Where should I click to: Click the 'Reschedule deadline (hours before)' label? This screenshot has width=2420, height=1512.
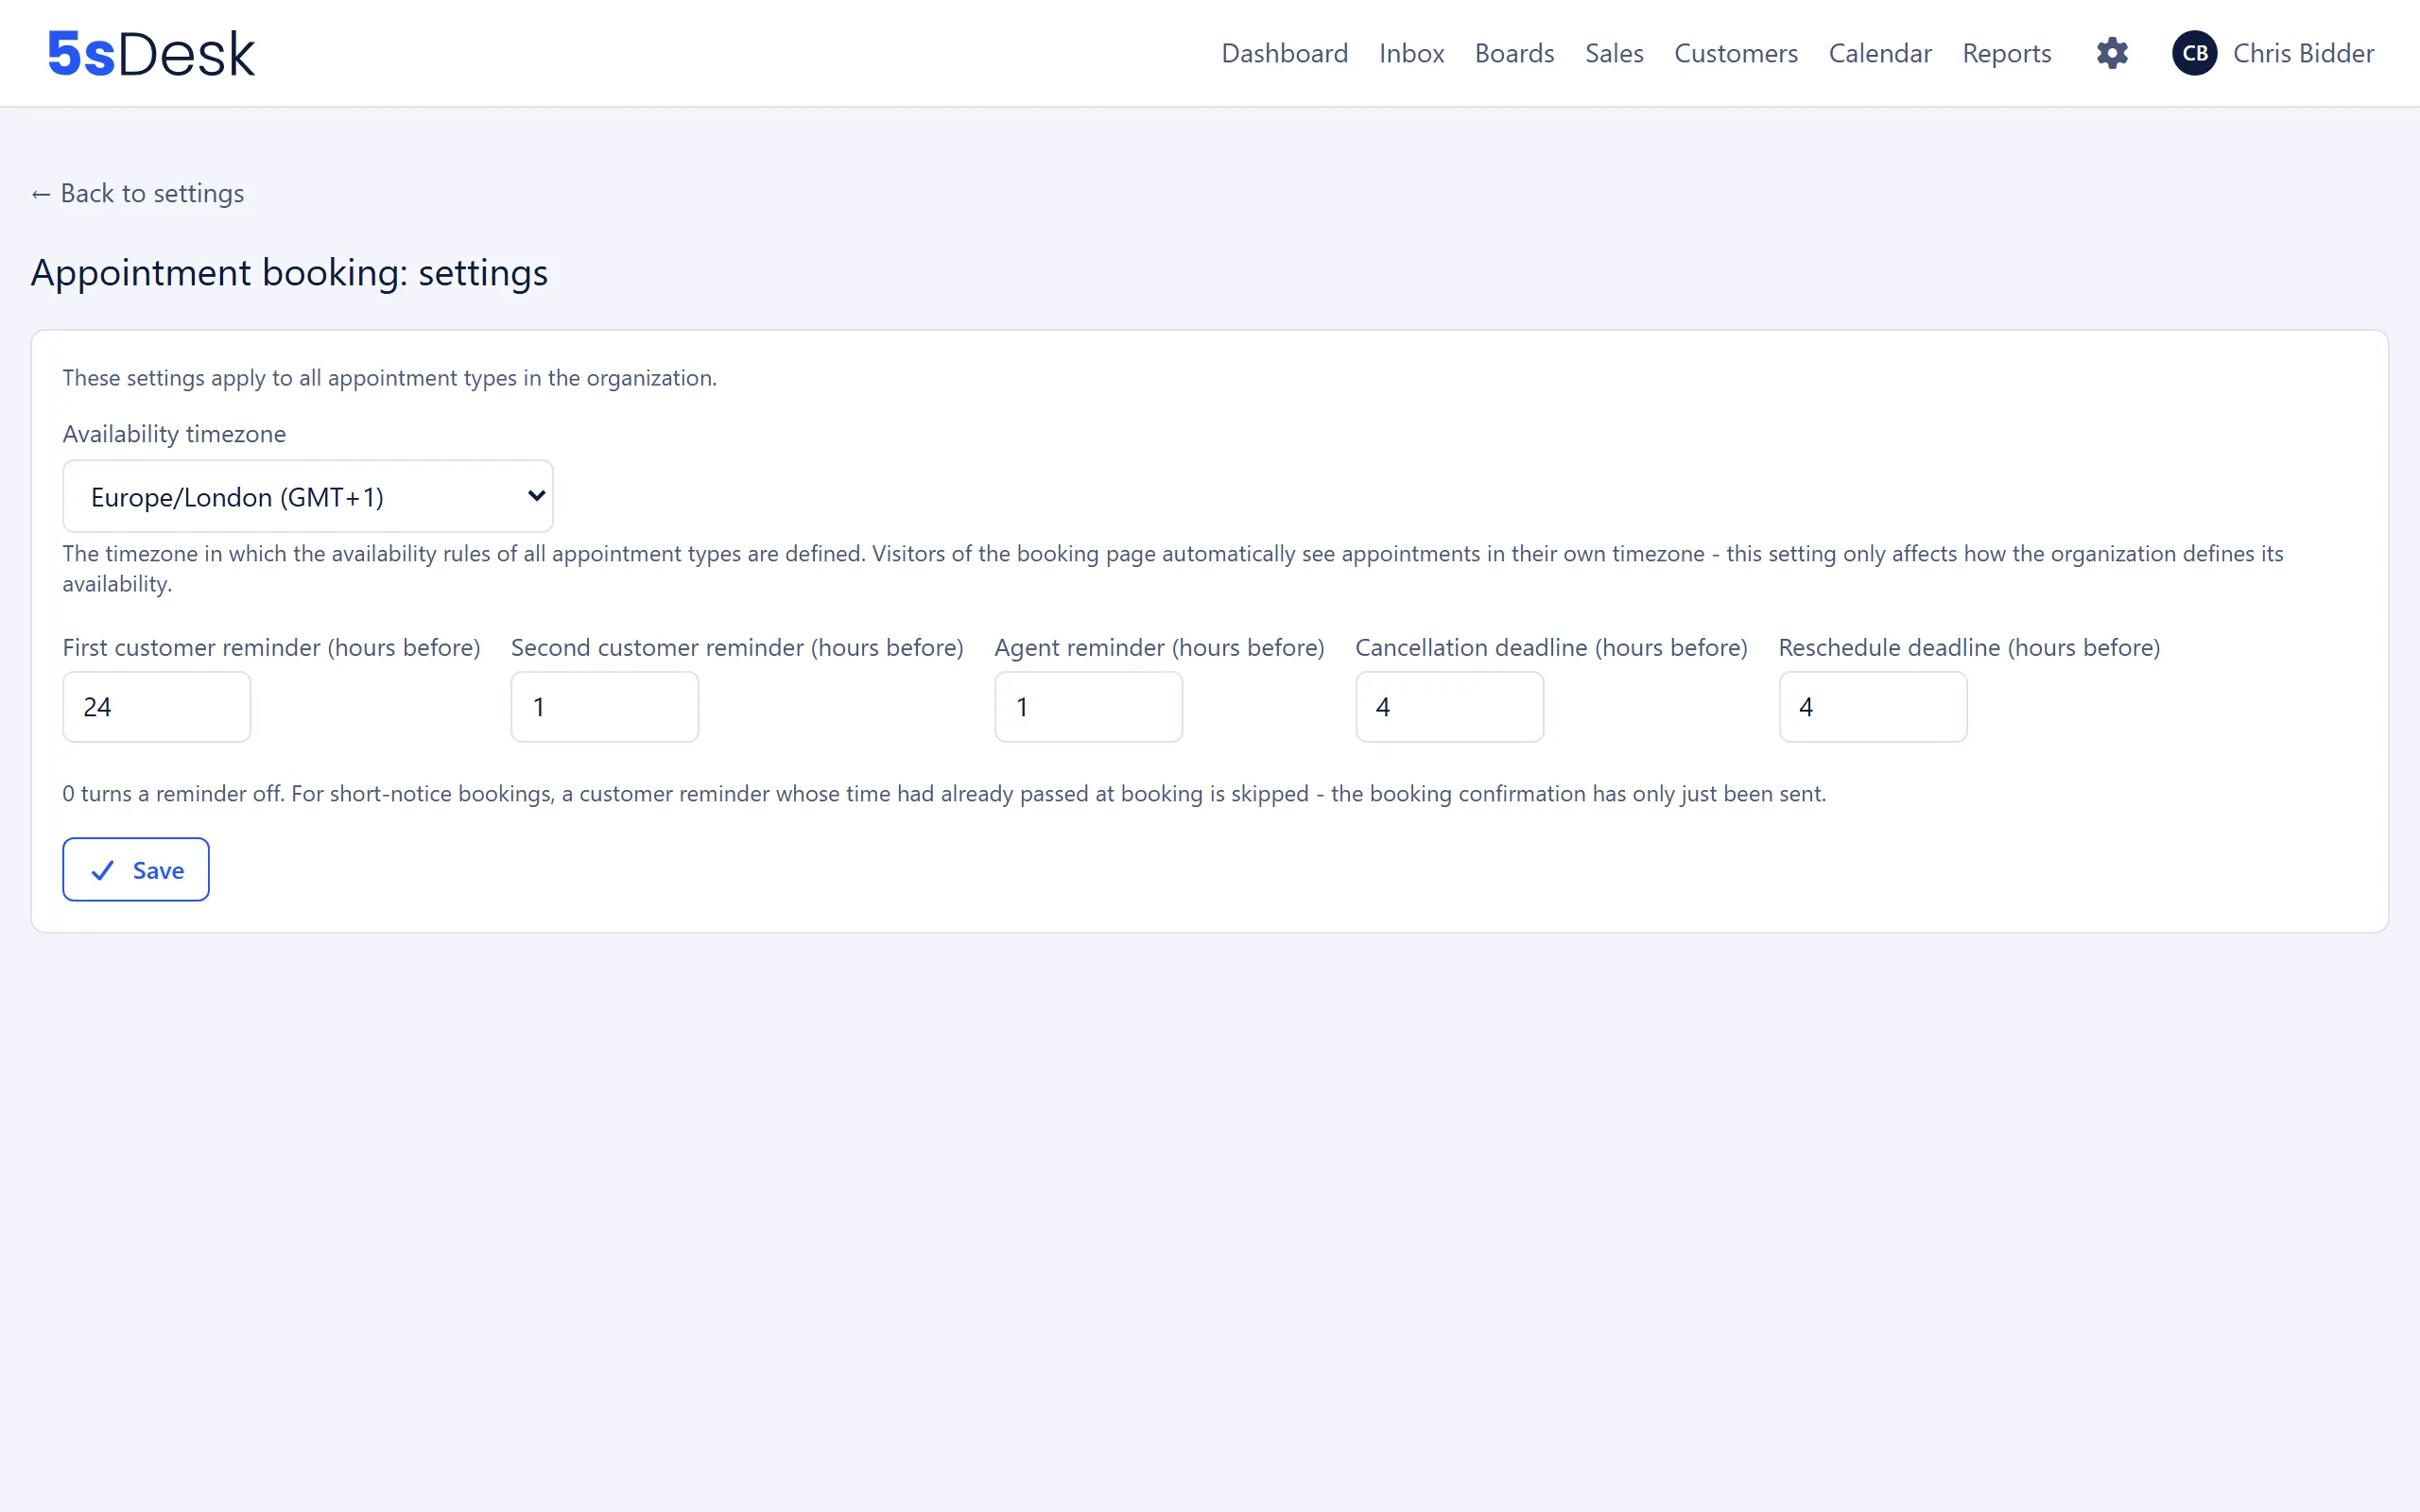pos(1969,647)
